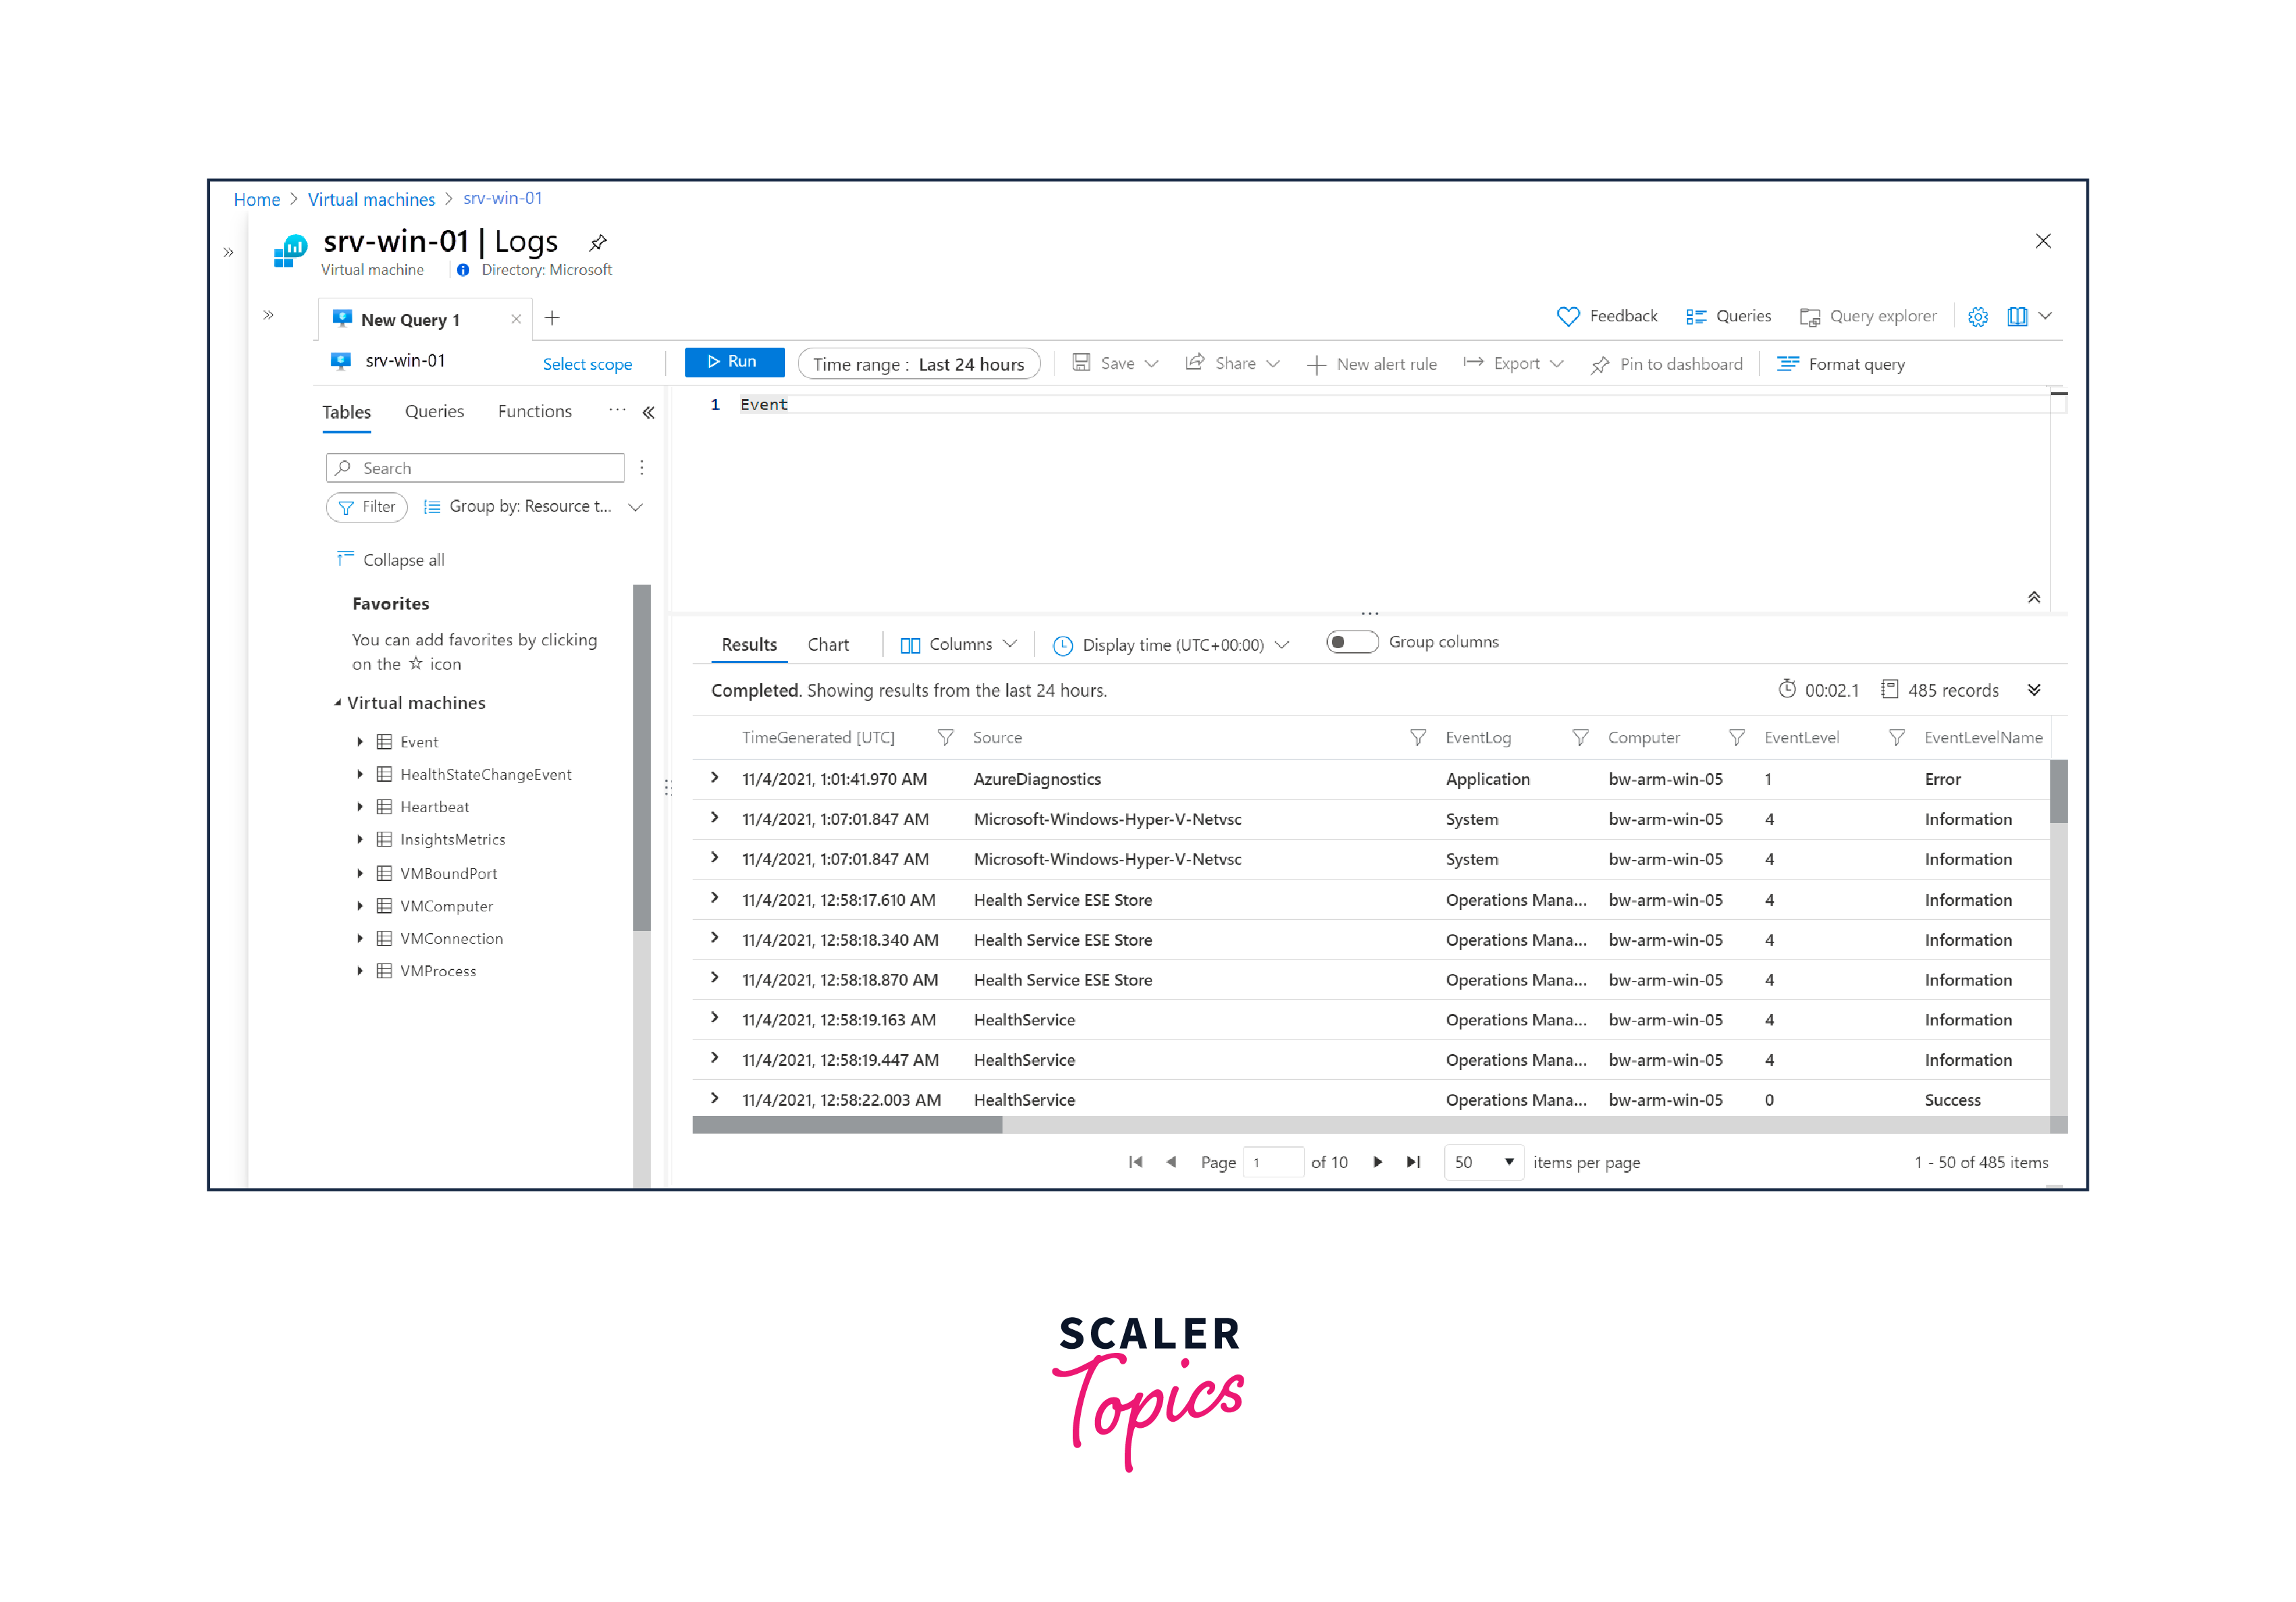2296x1602 pixels.
Task: Filter the Source column with funnel icon
Action: coord(1417,738)
